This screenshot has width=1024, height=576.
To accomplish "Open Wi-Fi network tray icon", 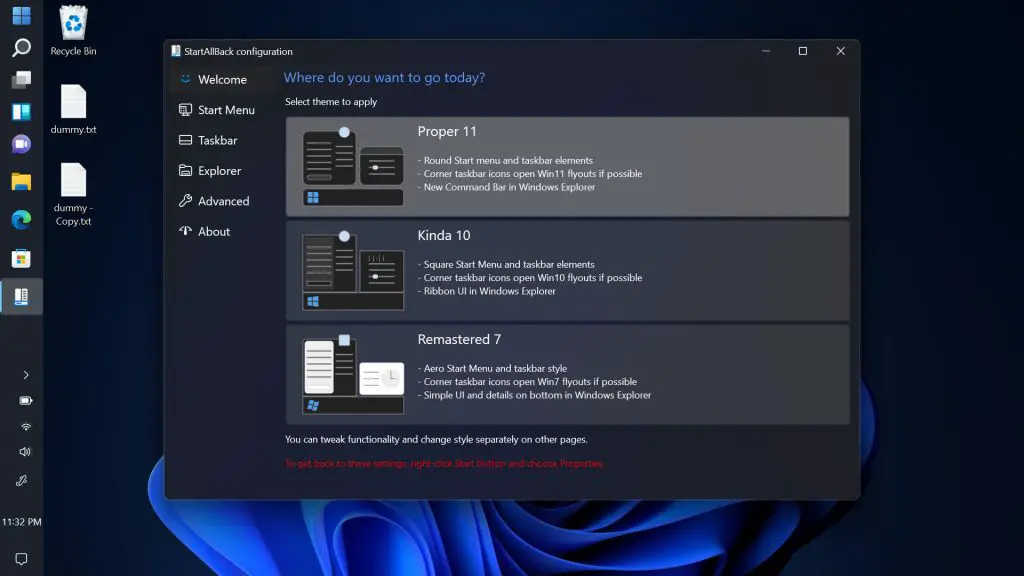I will (25, 426).
